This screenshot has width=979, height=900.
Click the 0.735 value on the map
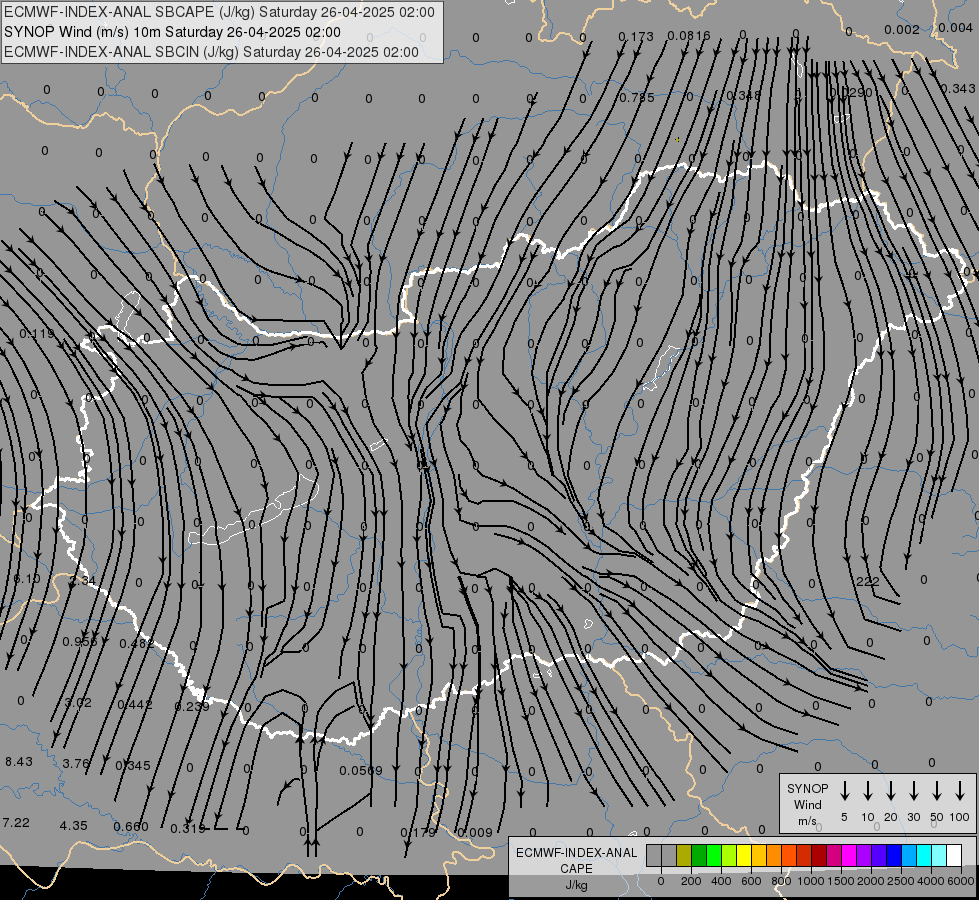pos(637,98)
